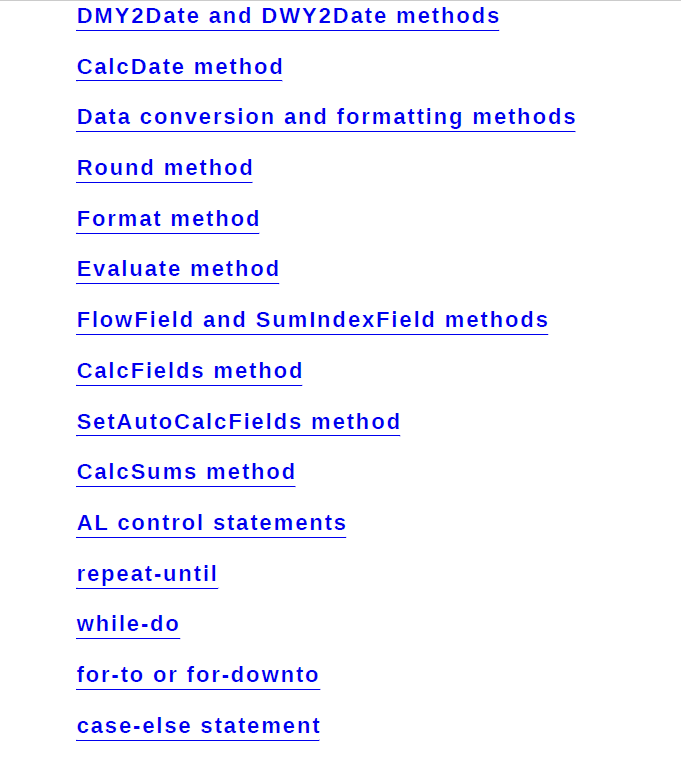Click the word for-downto in the link
Screen dimensions: 681x760
[253, 675]
